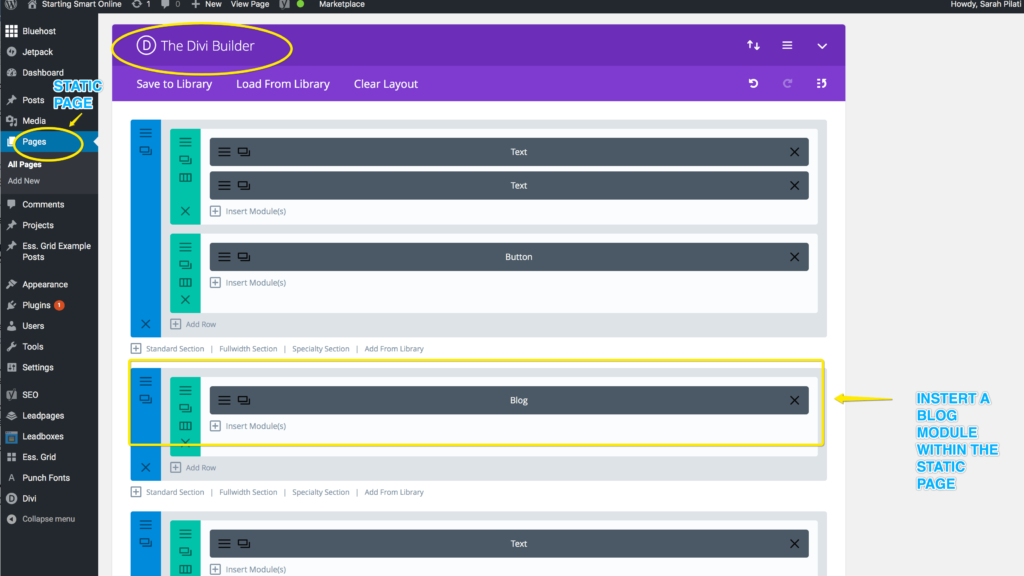
Task: Open row settings of the Blog row
Action: coord(185,391)
